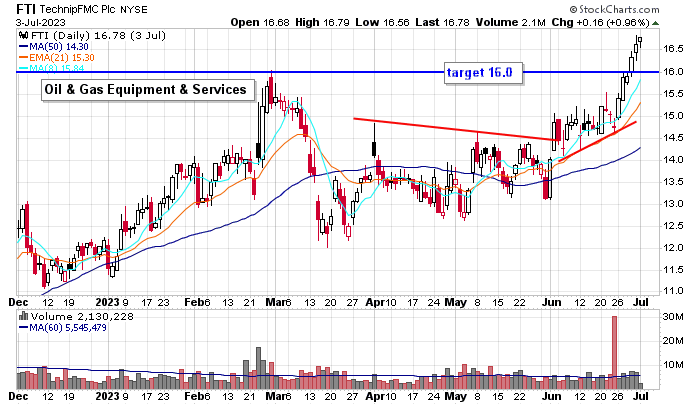The height and width of the screenshot is (405, 700).
Task: Click the MA(60) 5,545,479 legend entry
Action: pos(62,328)
